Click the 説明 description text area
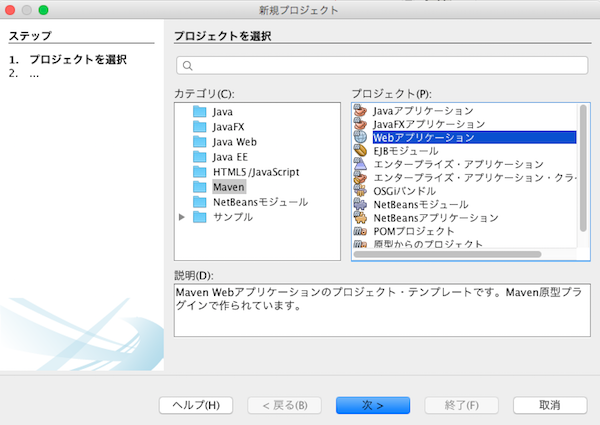Viewport: 600px width, 425px height. [x=382, y=310]
